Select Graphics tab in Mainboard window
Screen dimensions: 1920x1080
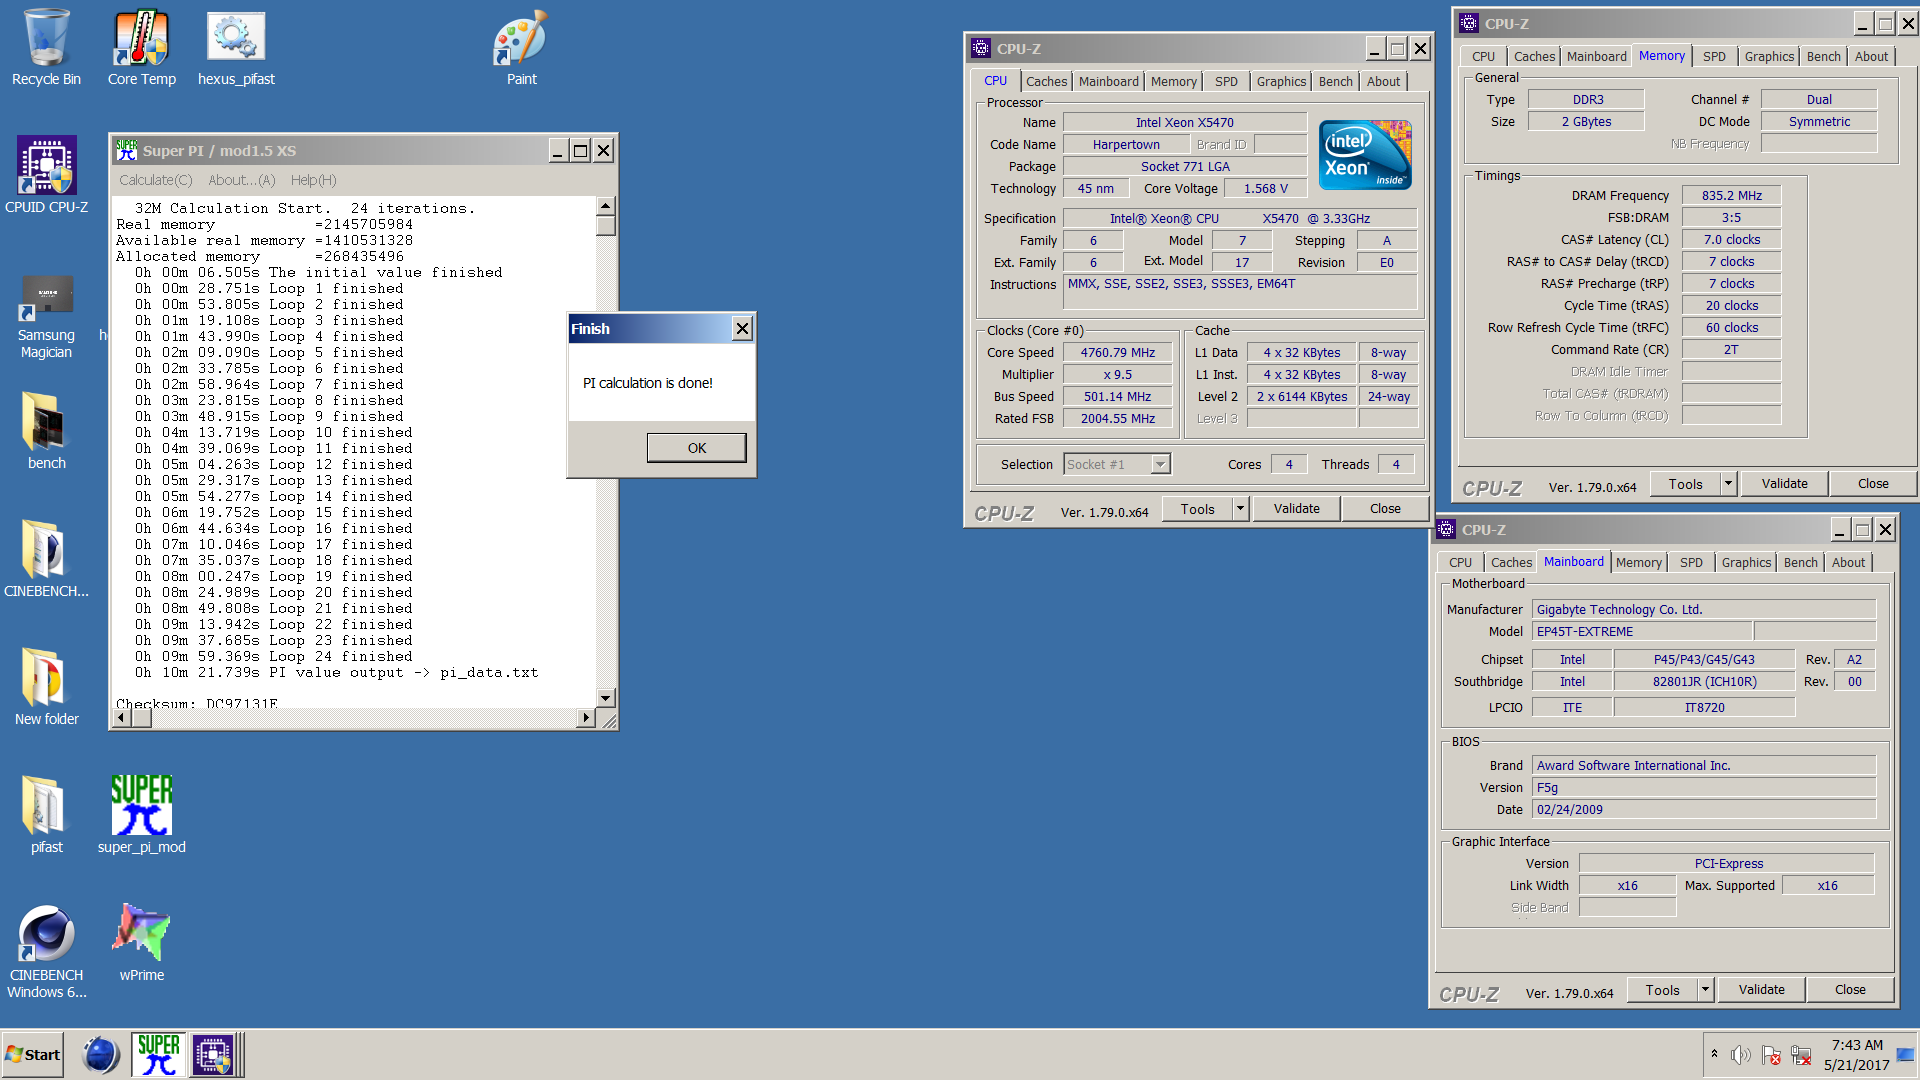point(1746,562)
